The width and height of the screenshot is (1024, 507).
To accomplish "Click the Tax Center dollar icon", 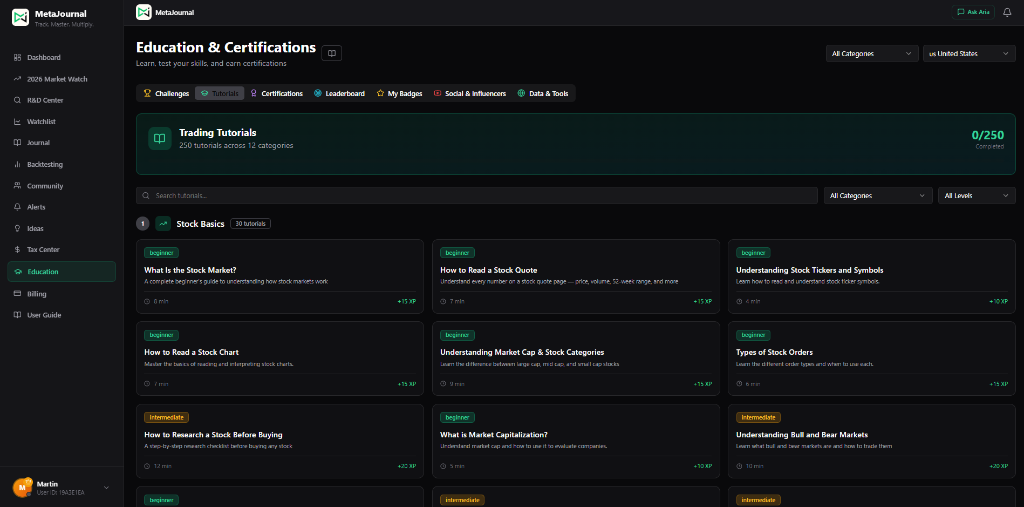I will click(x=18, y=250).
